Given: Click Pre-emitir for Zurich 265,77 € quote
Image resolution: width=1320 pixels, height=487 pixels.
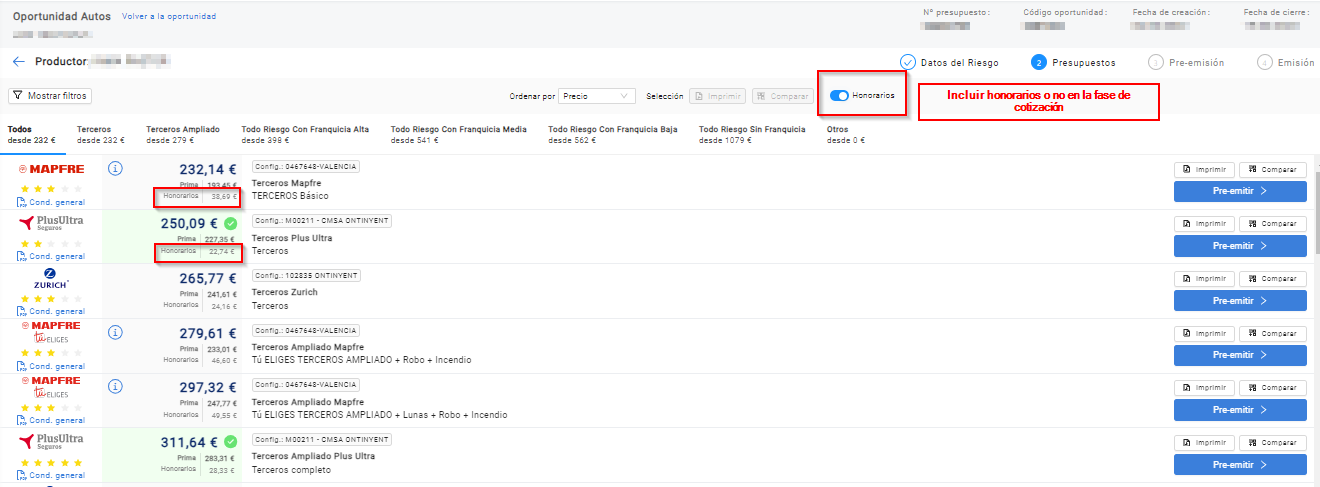Looking at the screenshot, I should pos(1240,300).
